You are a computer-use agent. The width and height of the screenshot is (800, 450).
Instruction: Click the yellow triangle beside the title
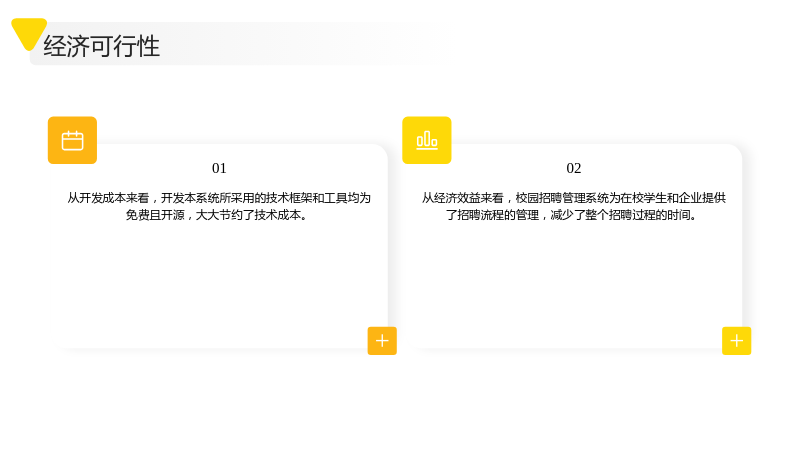tap(29, 34)
